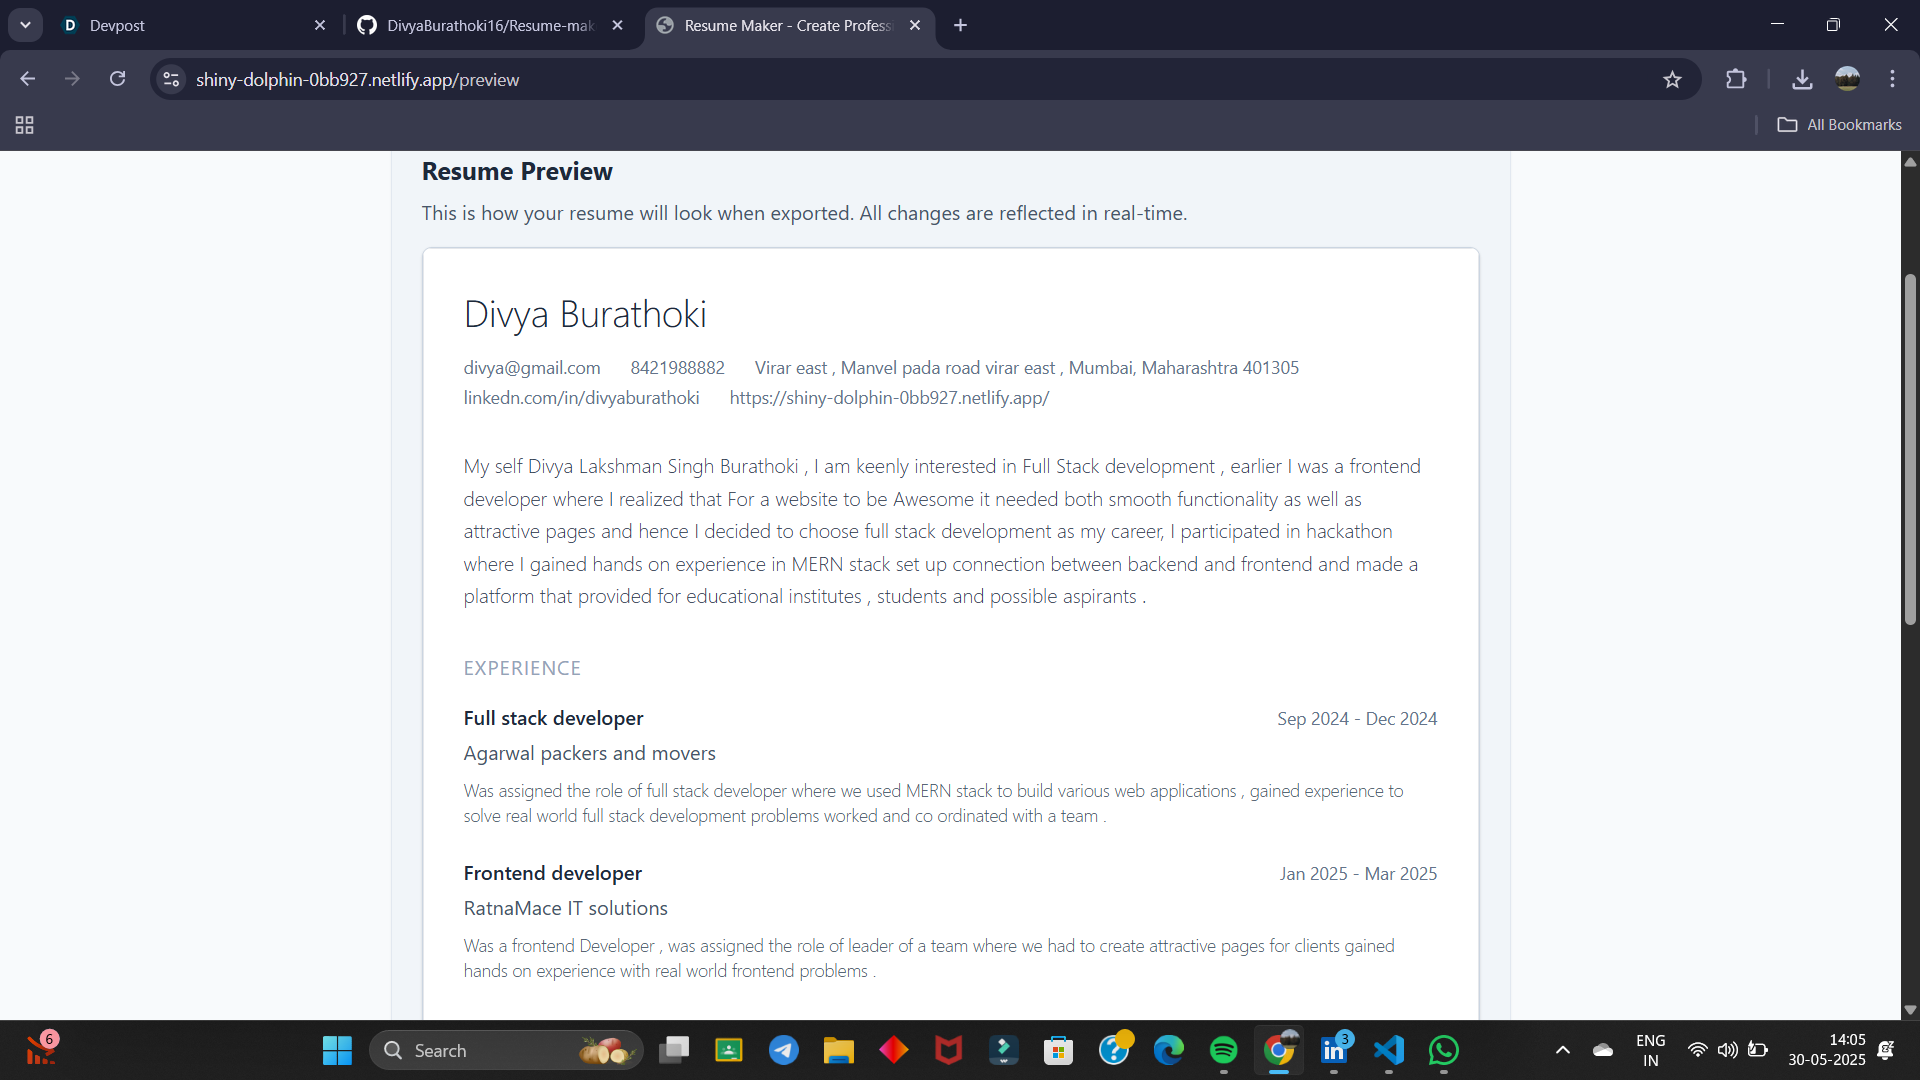The image size is (1920, 1080).
Task: Click the netlify.app portfolio link in resume
Action: [889, 398]
